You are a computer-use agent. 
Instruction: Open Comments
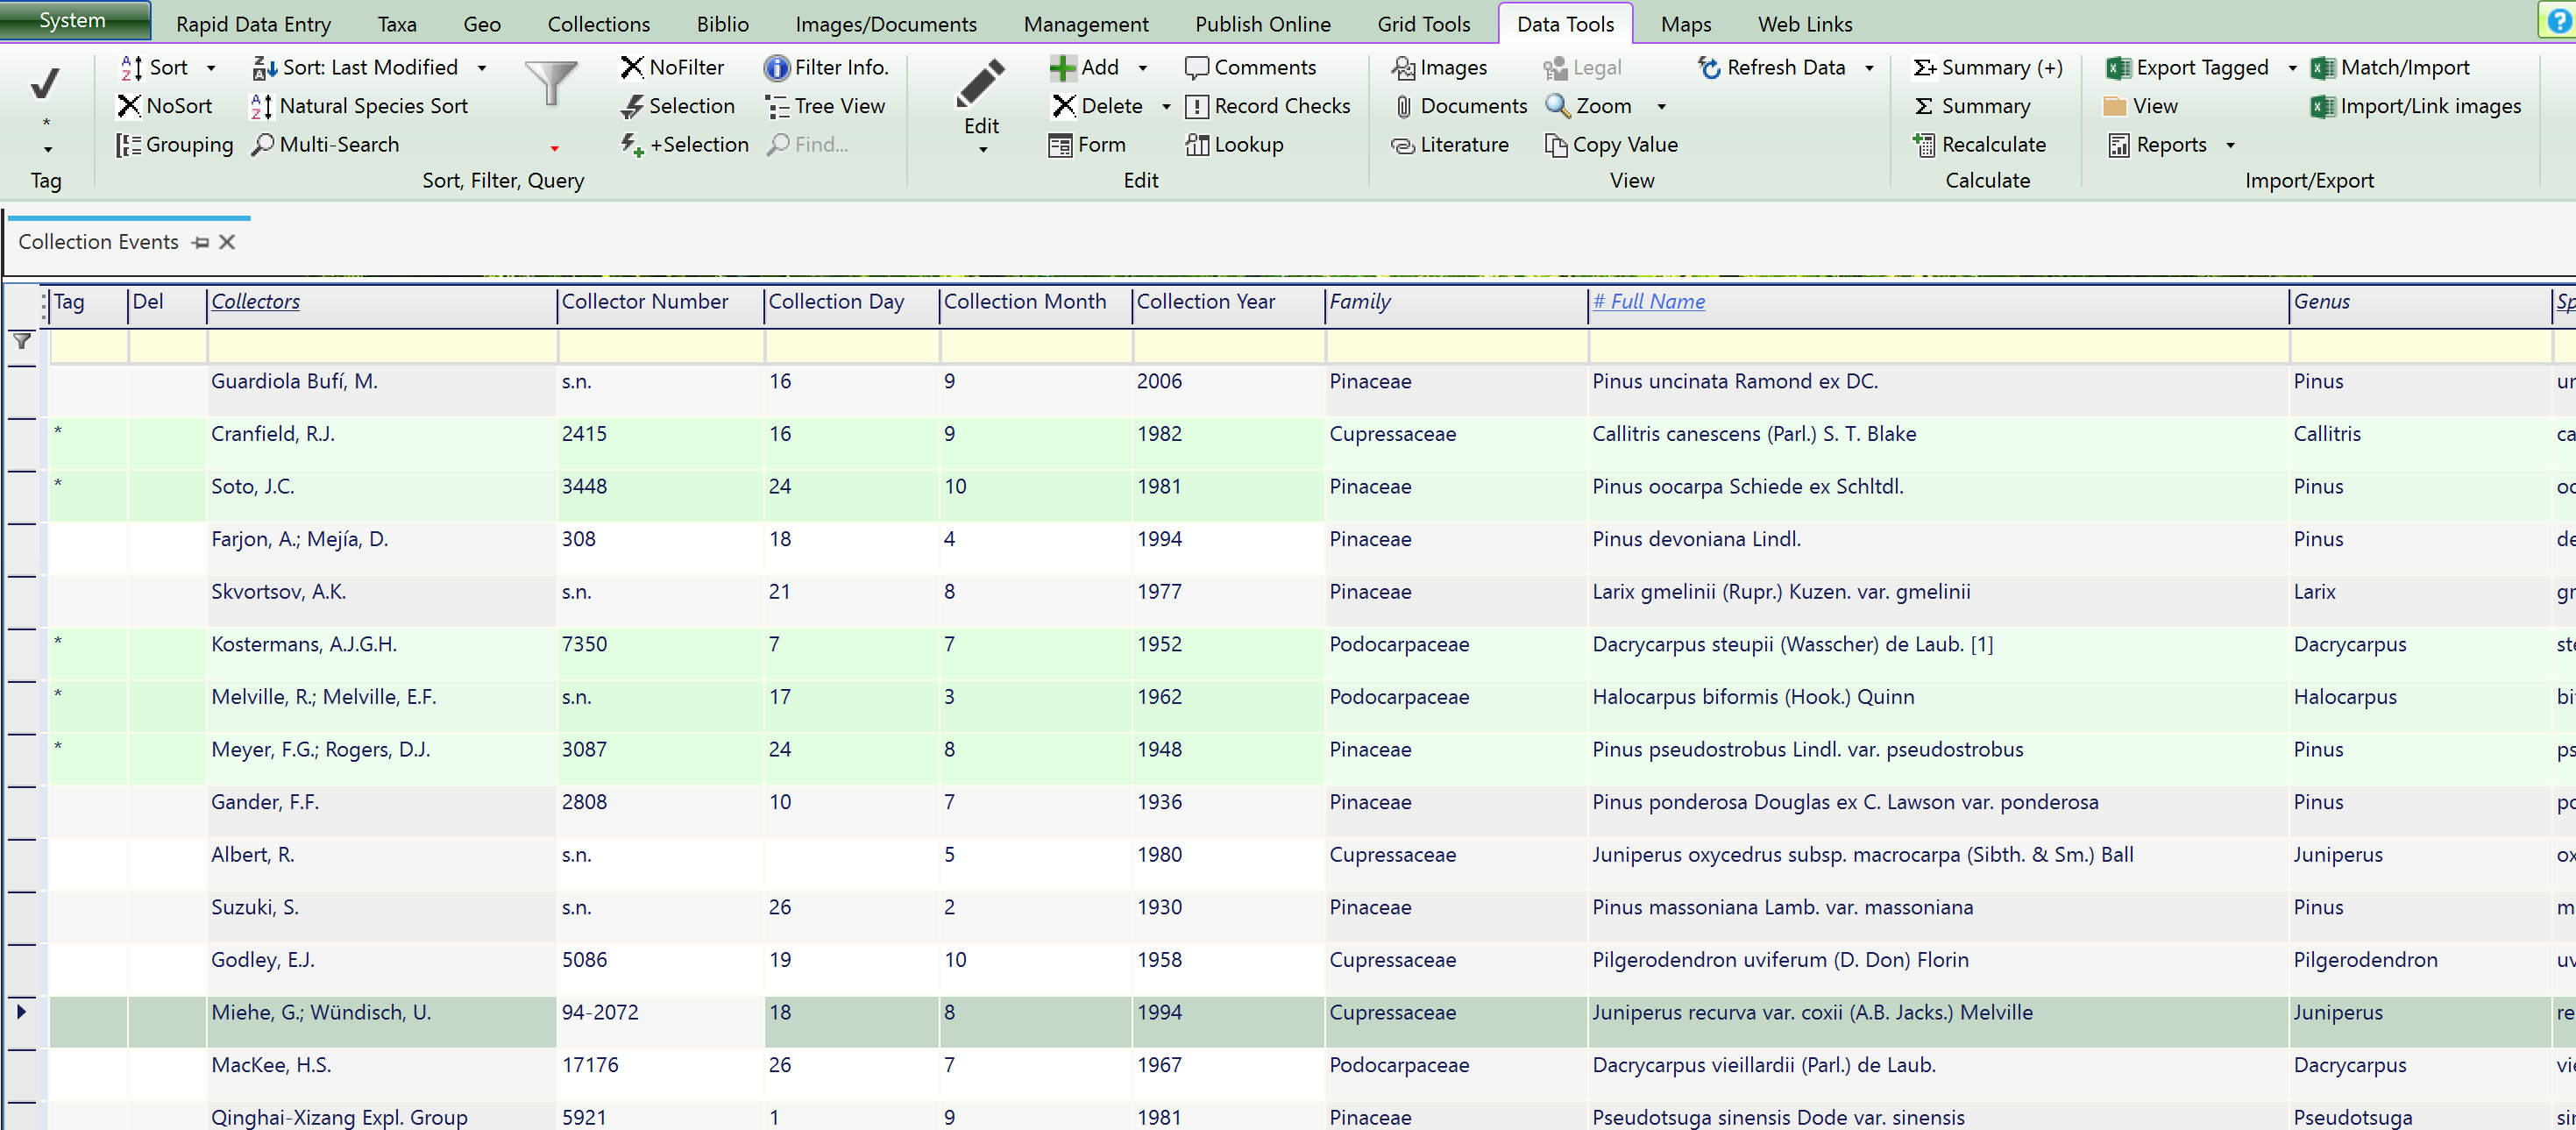[x=1250, y=68]
